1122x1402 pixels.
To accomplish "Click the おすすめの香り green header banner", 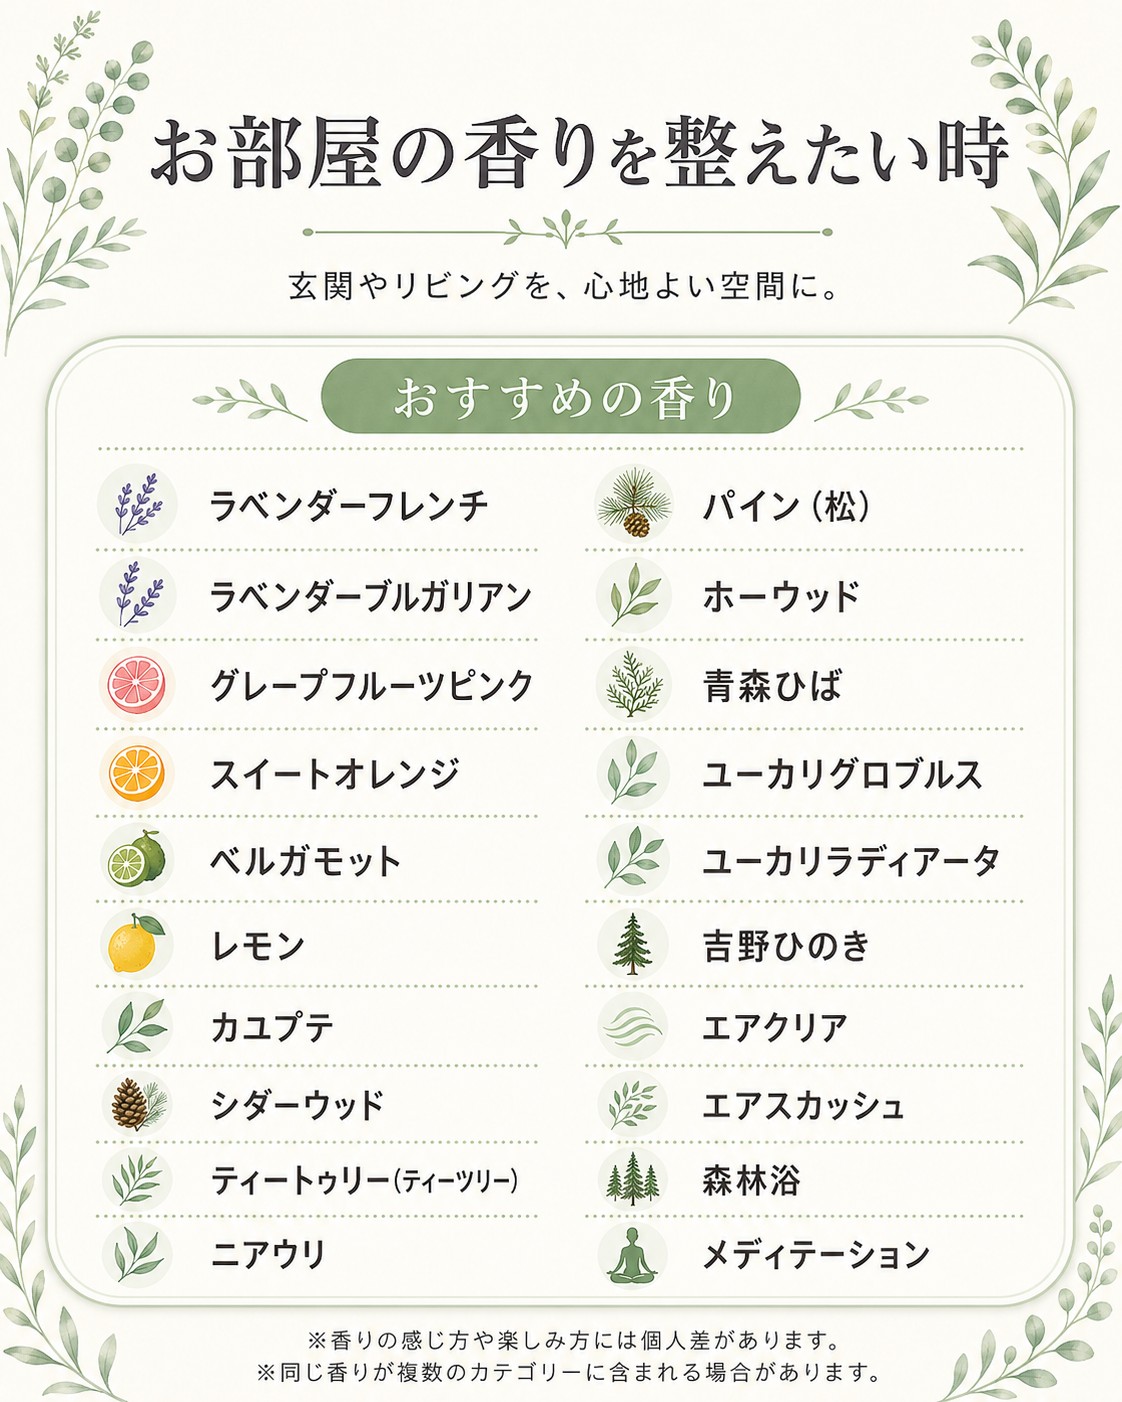I will coord(561,397).
